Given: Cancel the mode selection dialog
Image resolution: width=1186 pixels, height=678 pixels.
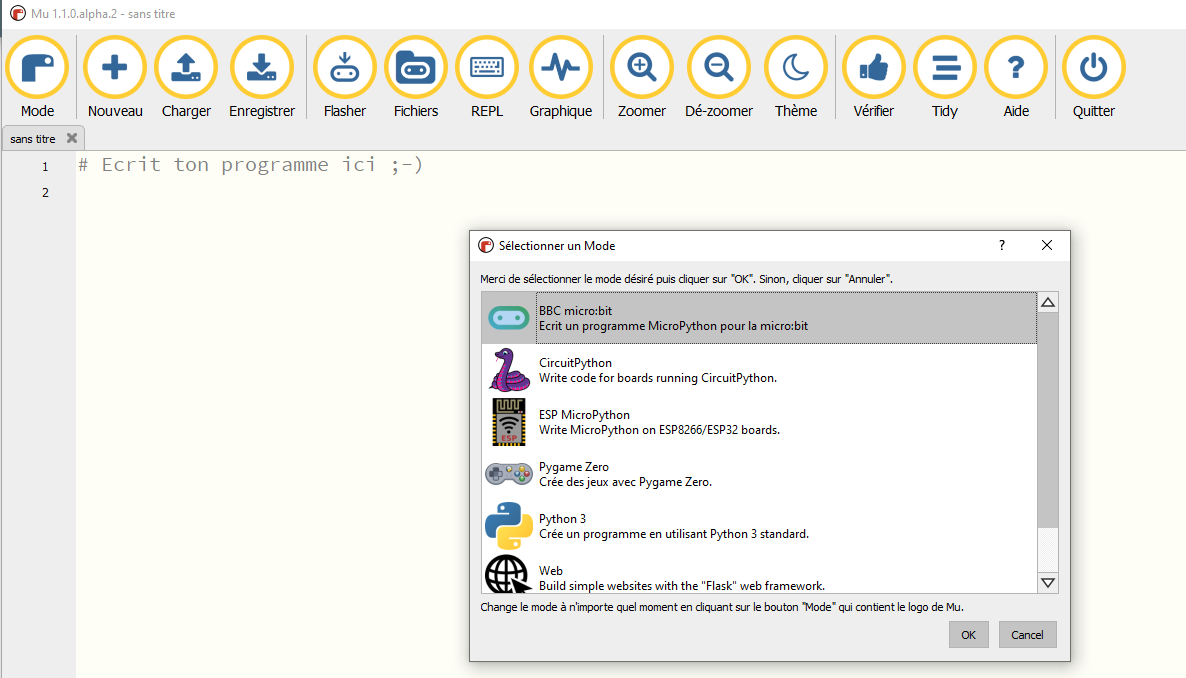Looking at the screenshot, I should pyautogui.click(x=1027, y=635).
